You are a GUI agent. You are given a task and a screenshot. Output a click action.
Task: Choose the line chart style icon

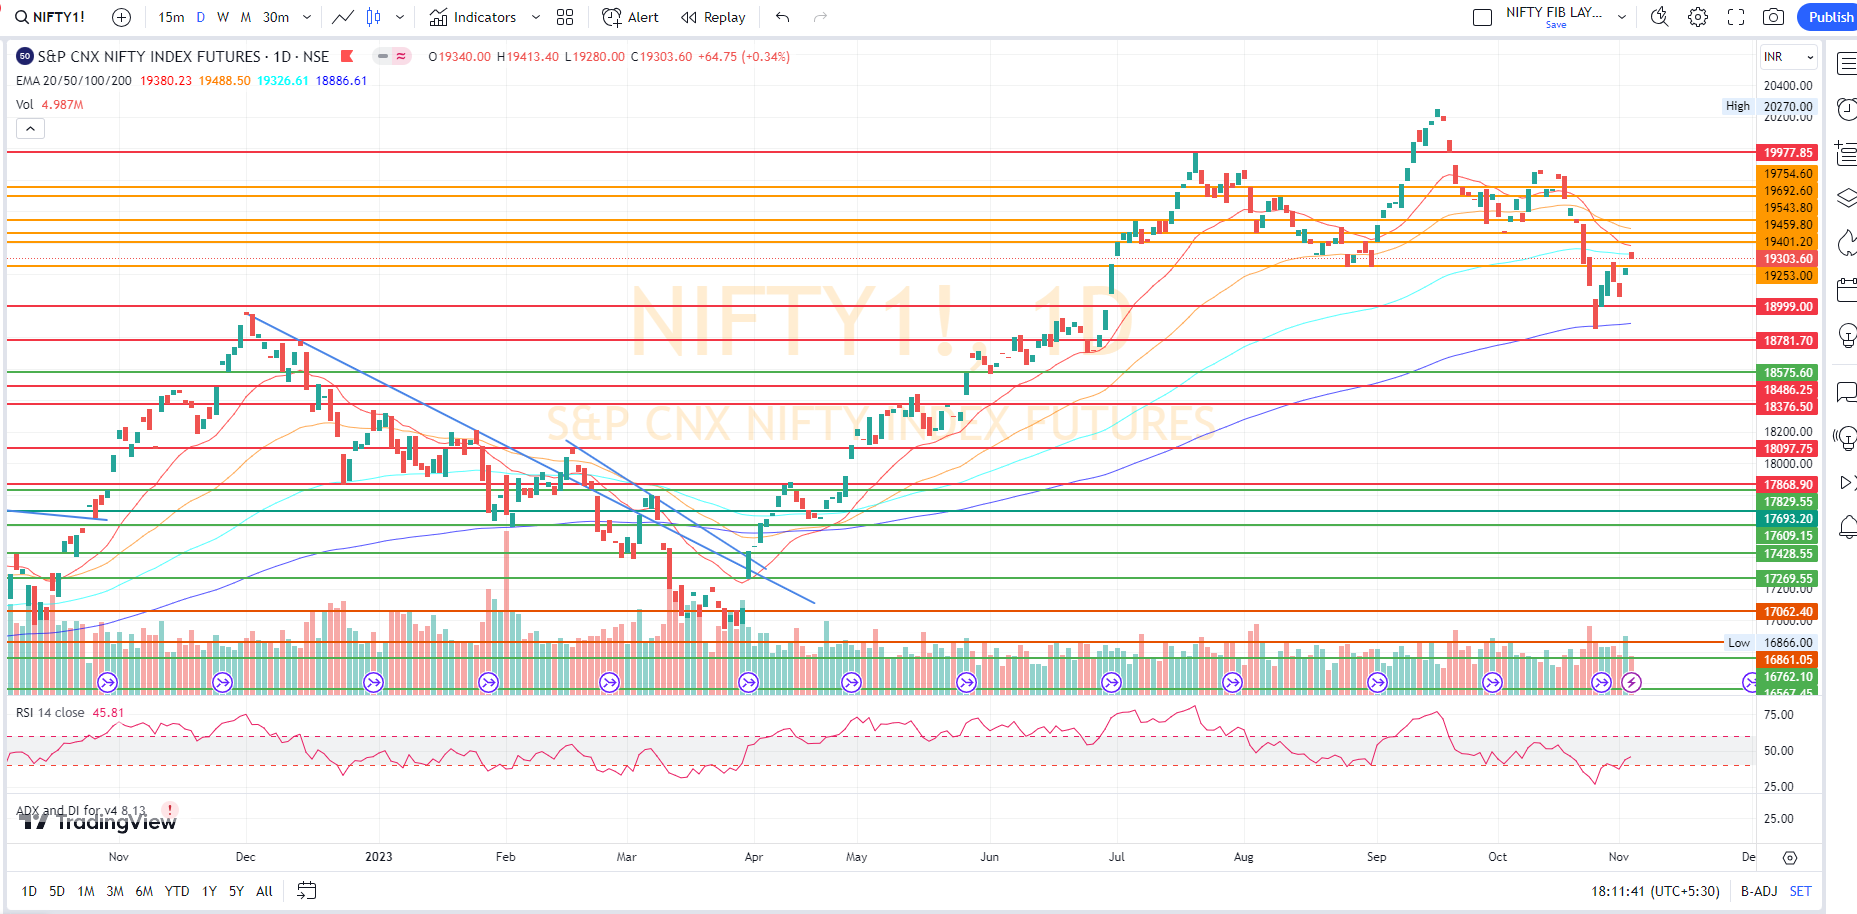pos(343,17)
